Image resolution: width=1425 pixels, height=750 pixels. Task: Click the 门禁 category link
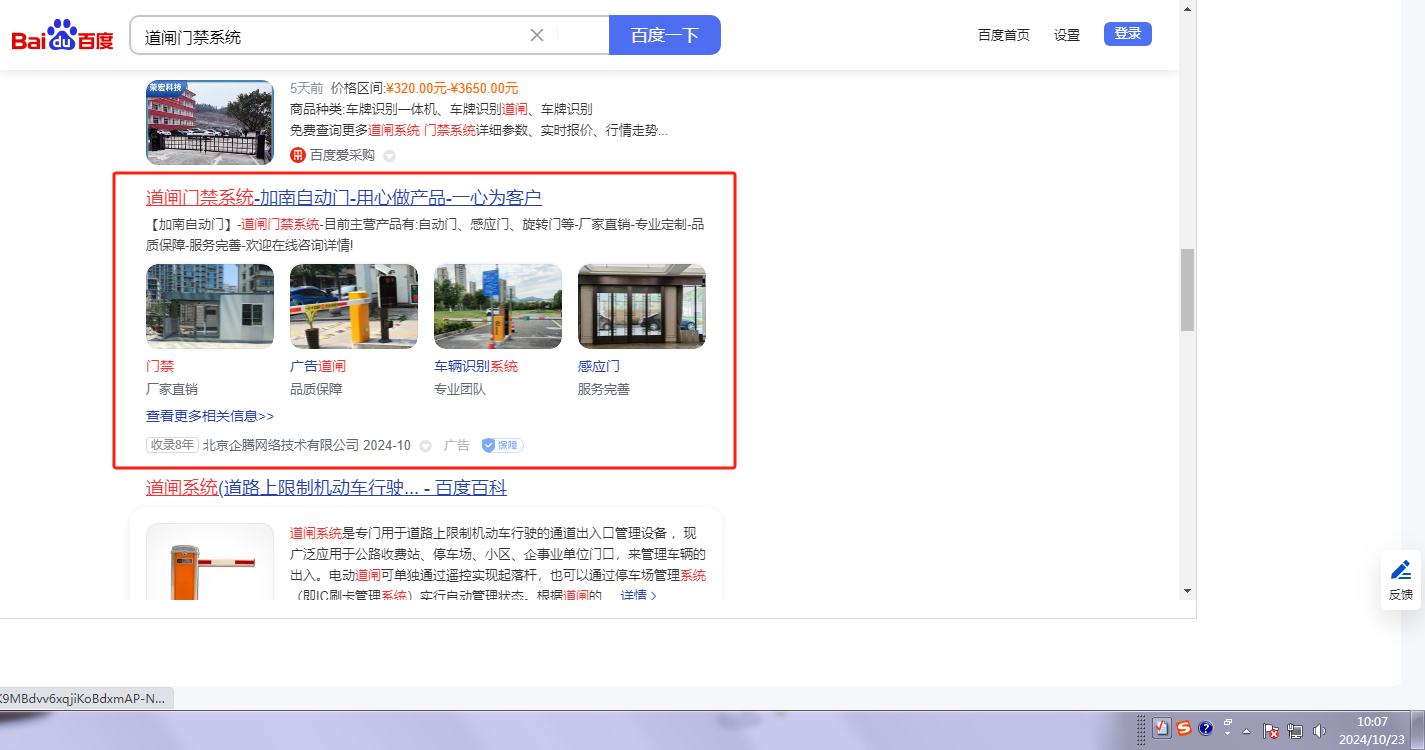pos(160,366)
